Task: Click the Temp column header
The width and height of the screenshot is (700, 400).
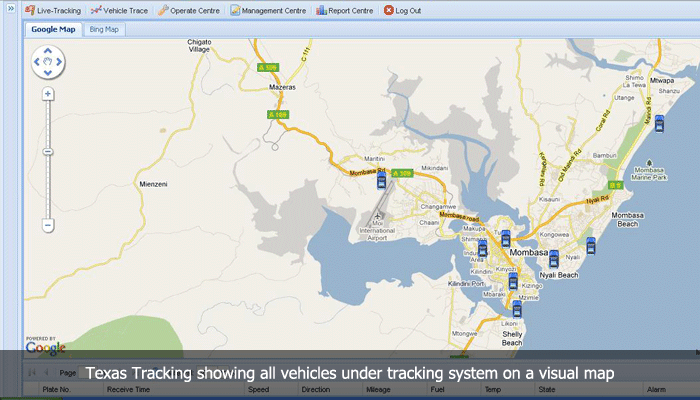Action: pos(493,389)
